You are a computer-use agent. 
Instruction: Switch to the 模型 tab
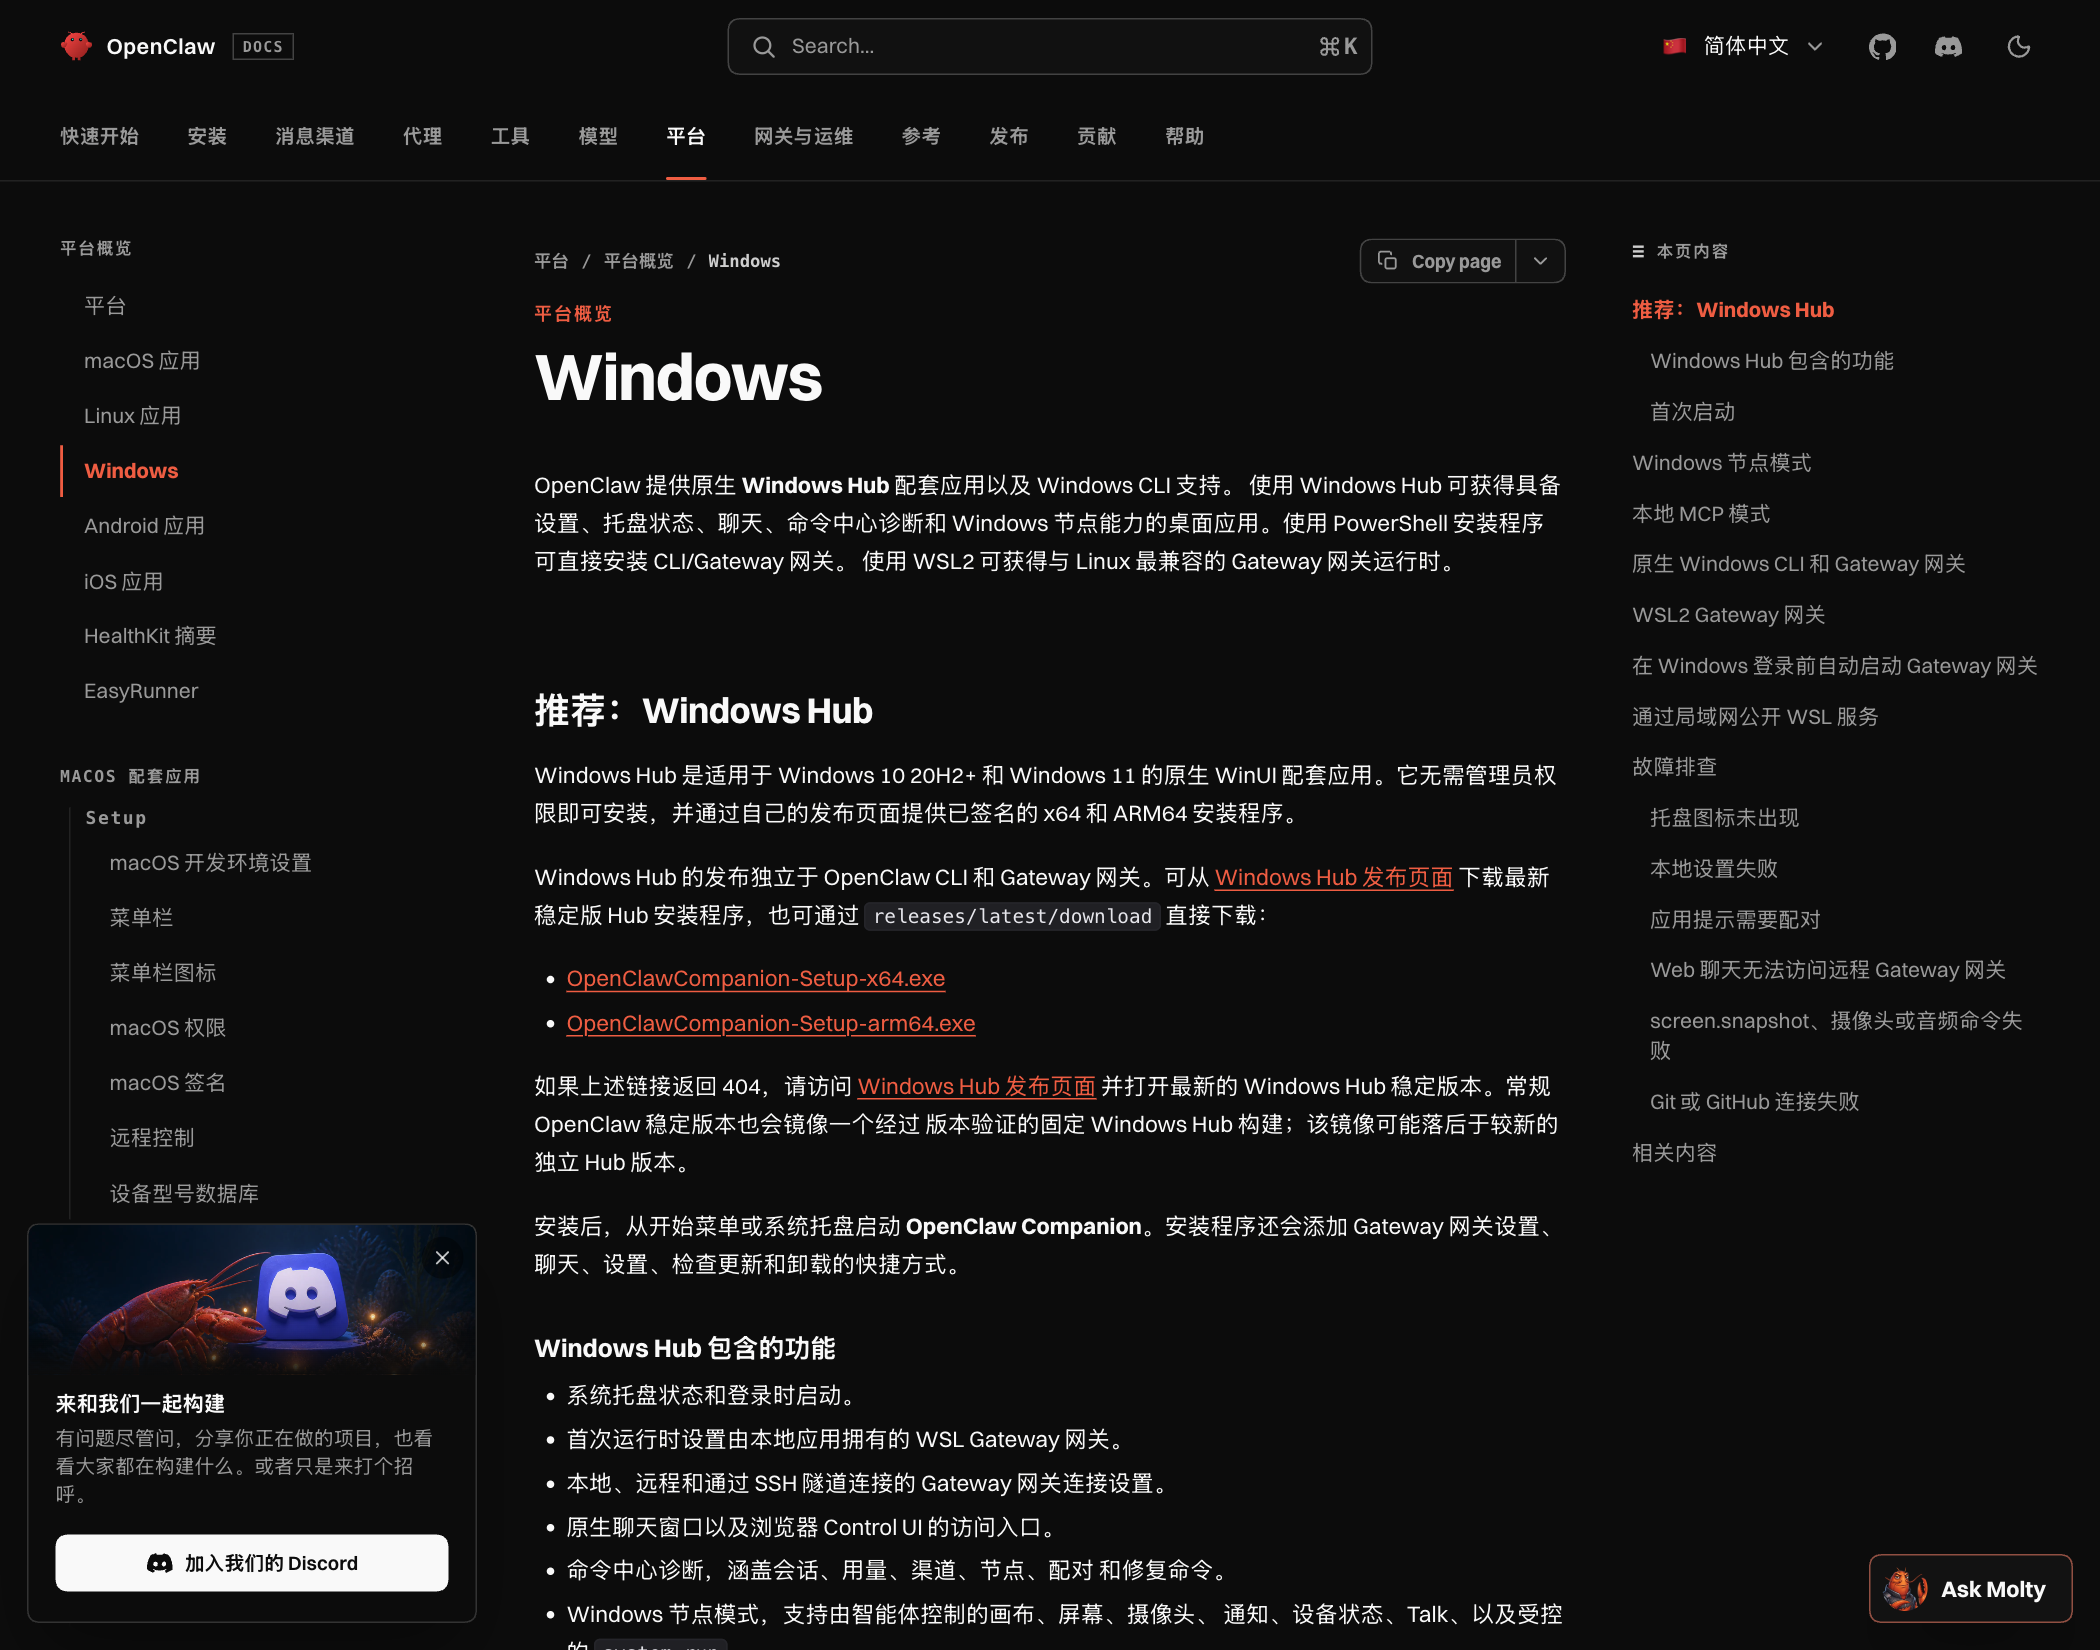click(598, 136)
